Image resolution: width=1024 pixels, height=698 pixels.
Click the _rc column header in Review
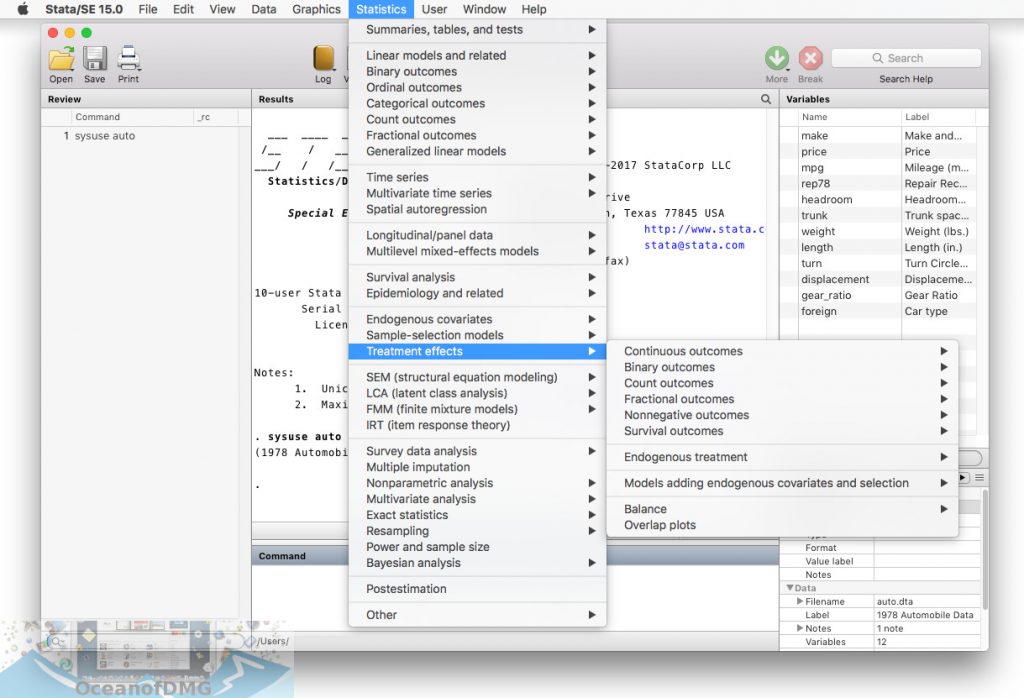[216, 117]
